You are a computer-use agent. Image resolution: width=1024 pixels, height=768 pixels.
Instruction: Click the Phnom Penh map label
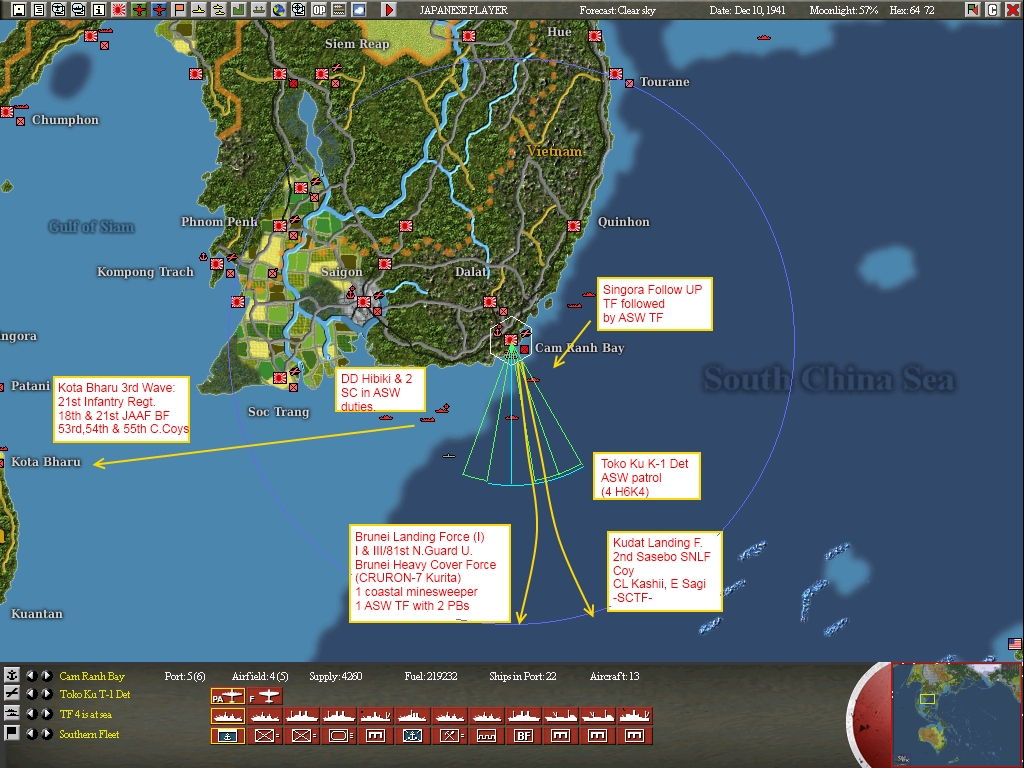pyautogui.click(x=219, y=221)
